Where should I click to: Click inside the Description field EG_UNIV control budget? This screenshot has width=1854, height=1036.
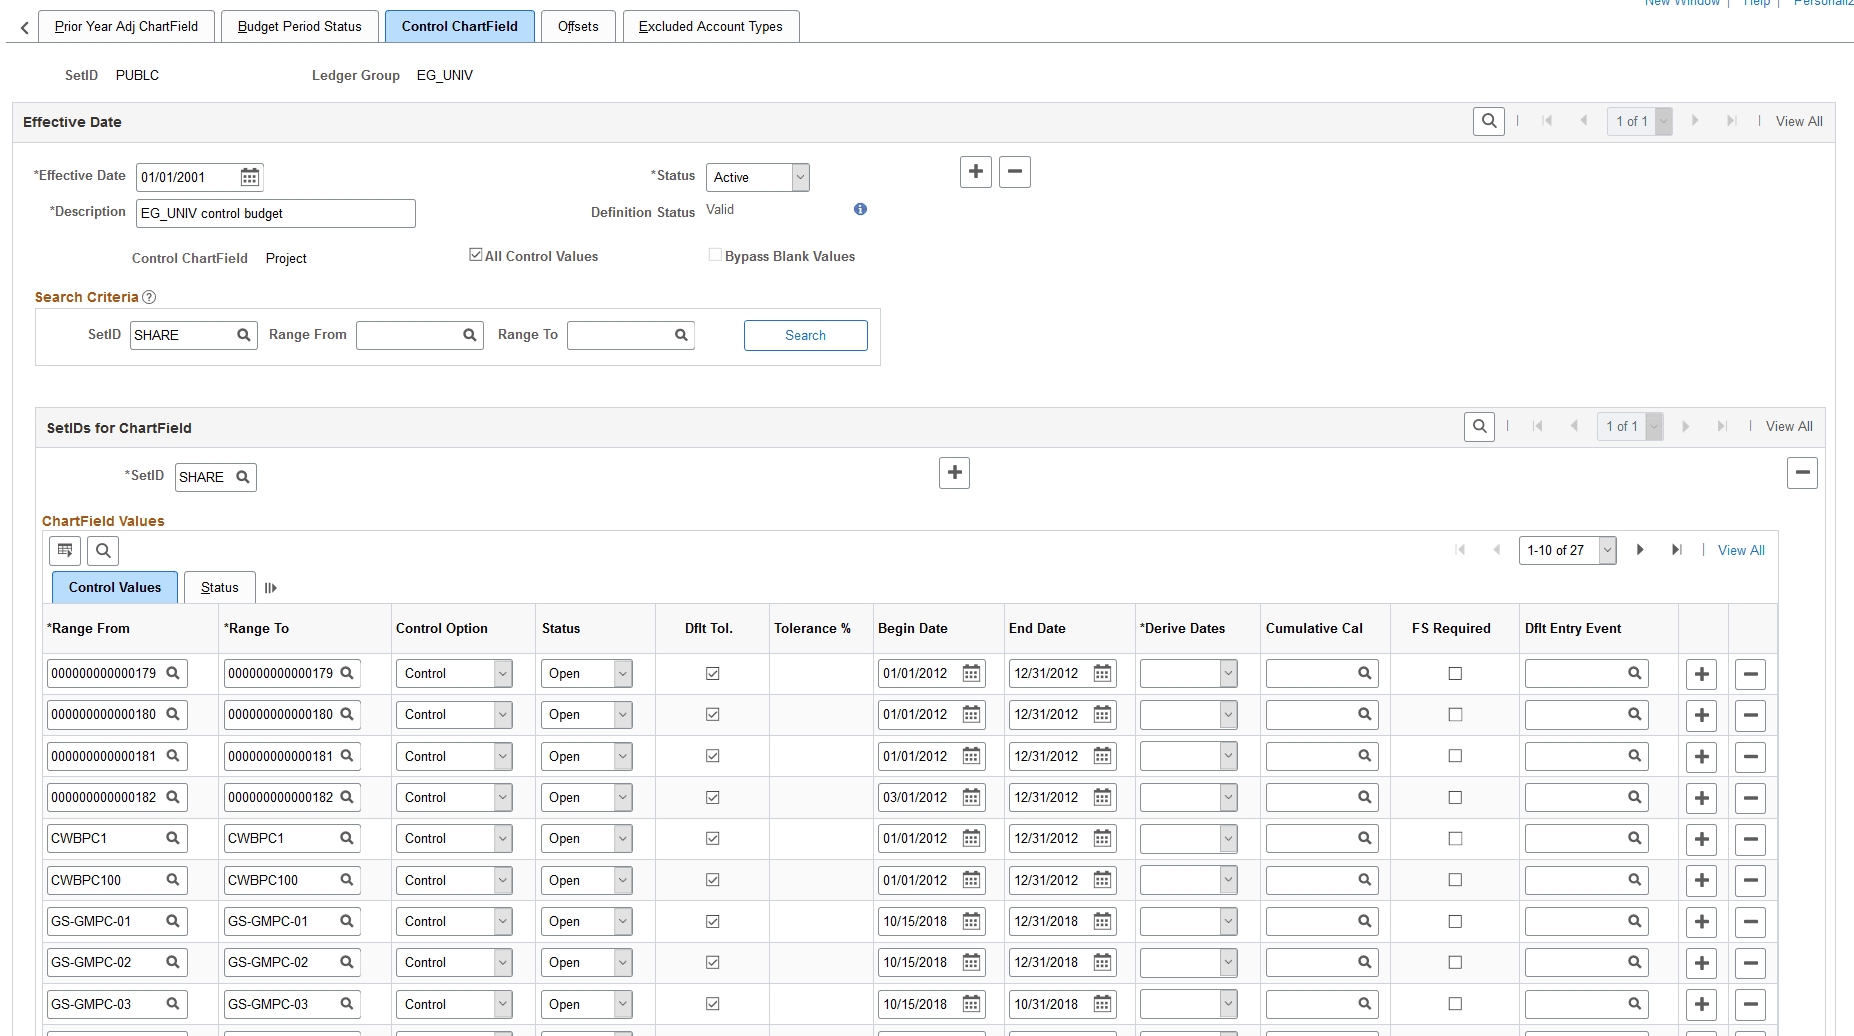click(x=275, y=213)
